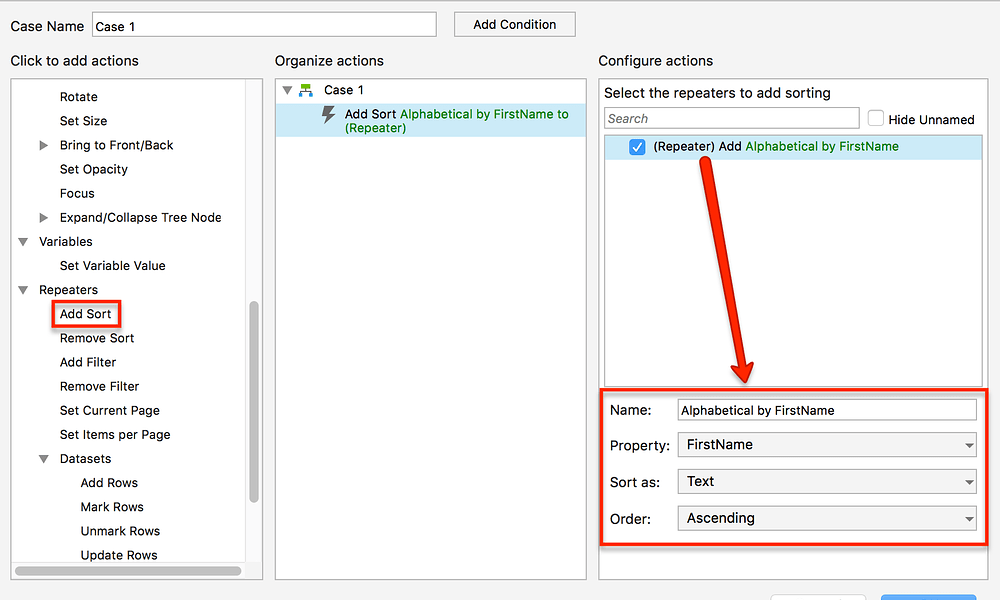Expand the Expand/Collapse Tree Node item
Screen dimensions: 1000x600
44,217
